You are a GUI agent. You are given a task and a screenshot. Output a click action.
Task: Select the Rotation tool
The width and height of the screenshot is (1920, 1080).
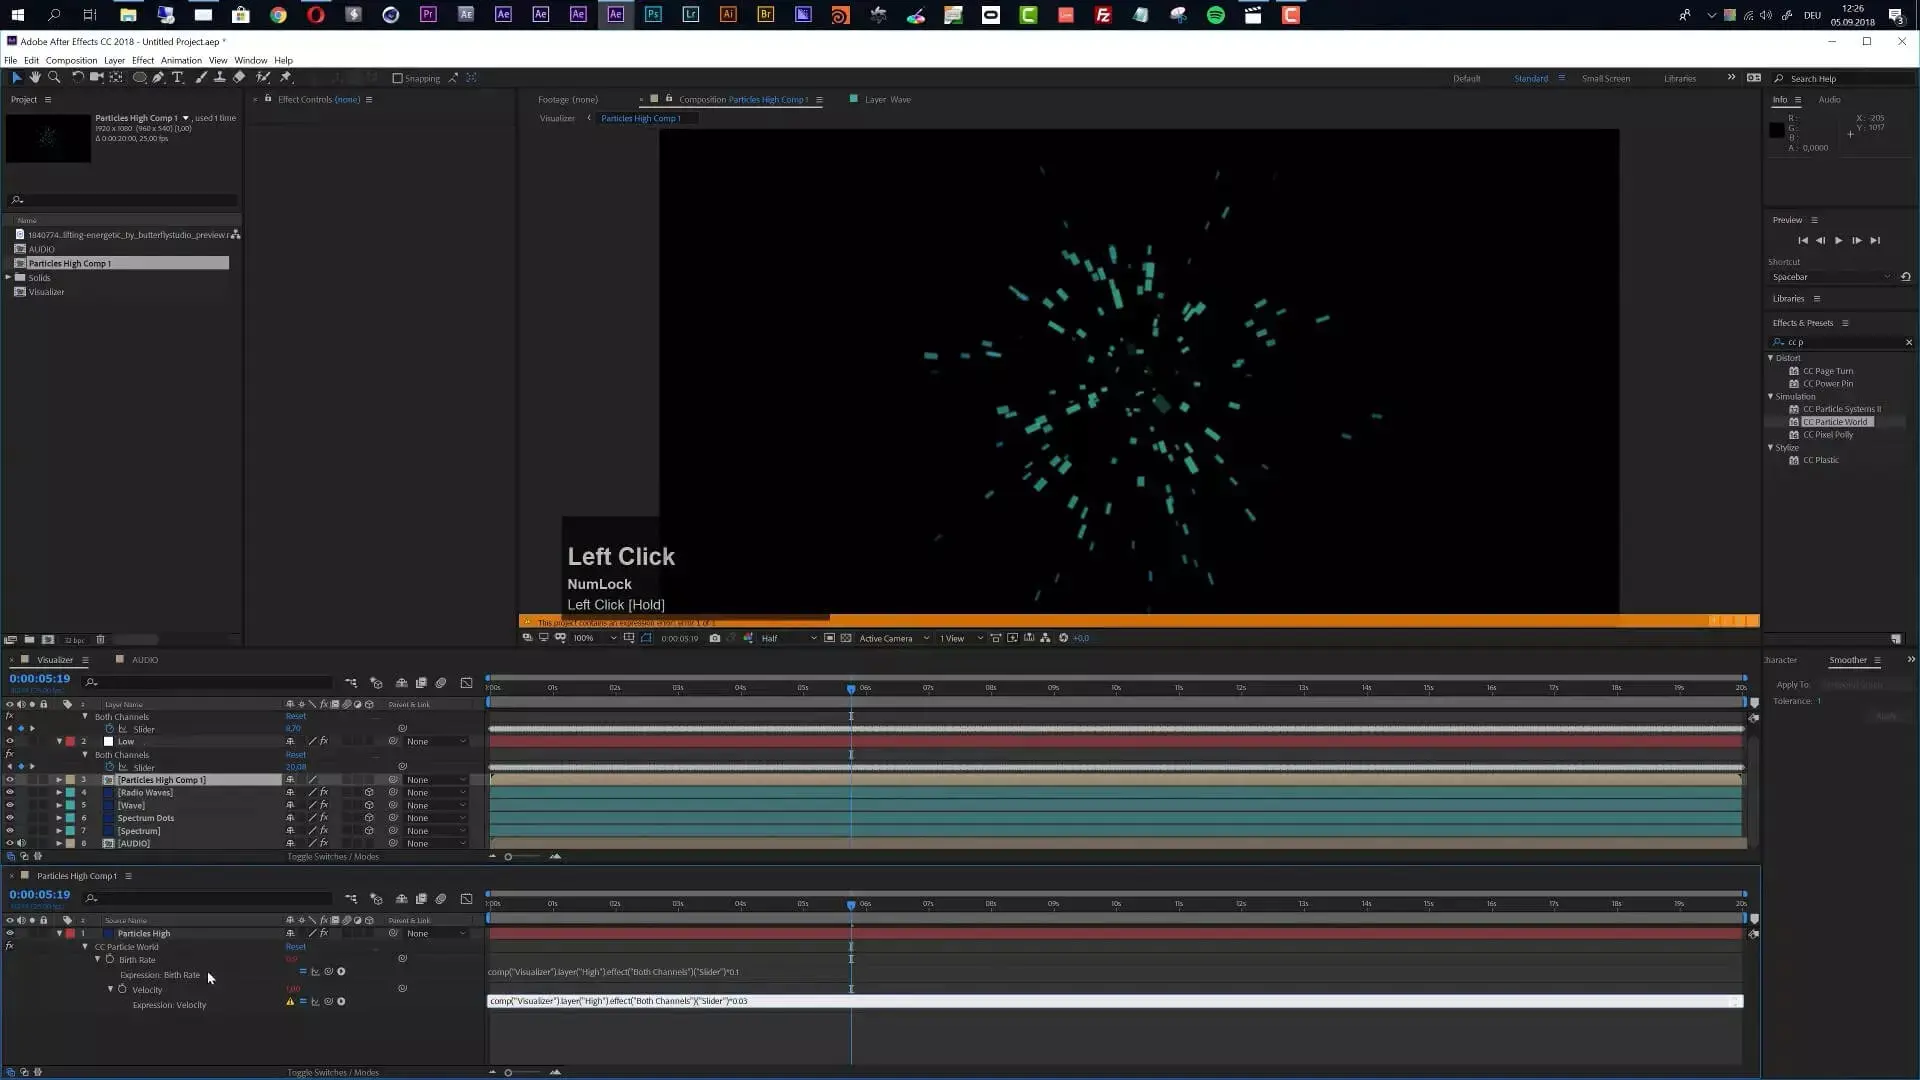[x=77, y=77]
